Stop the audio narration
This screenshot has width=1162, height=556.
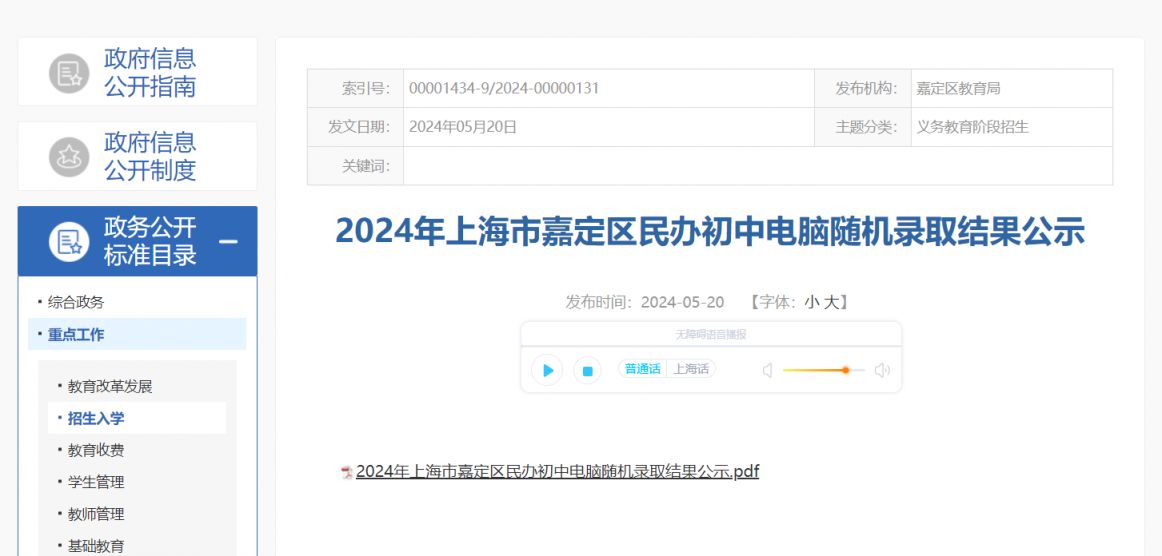coord(587,370)
